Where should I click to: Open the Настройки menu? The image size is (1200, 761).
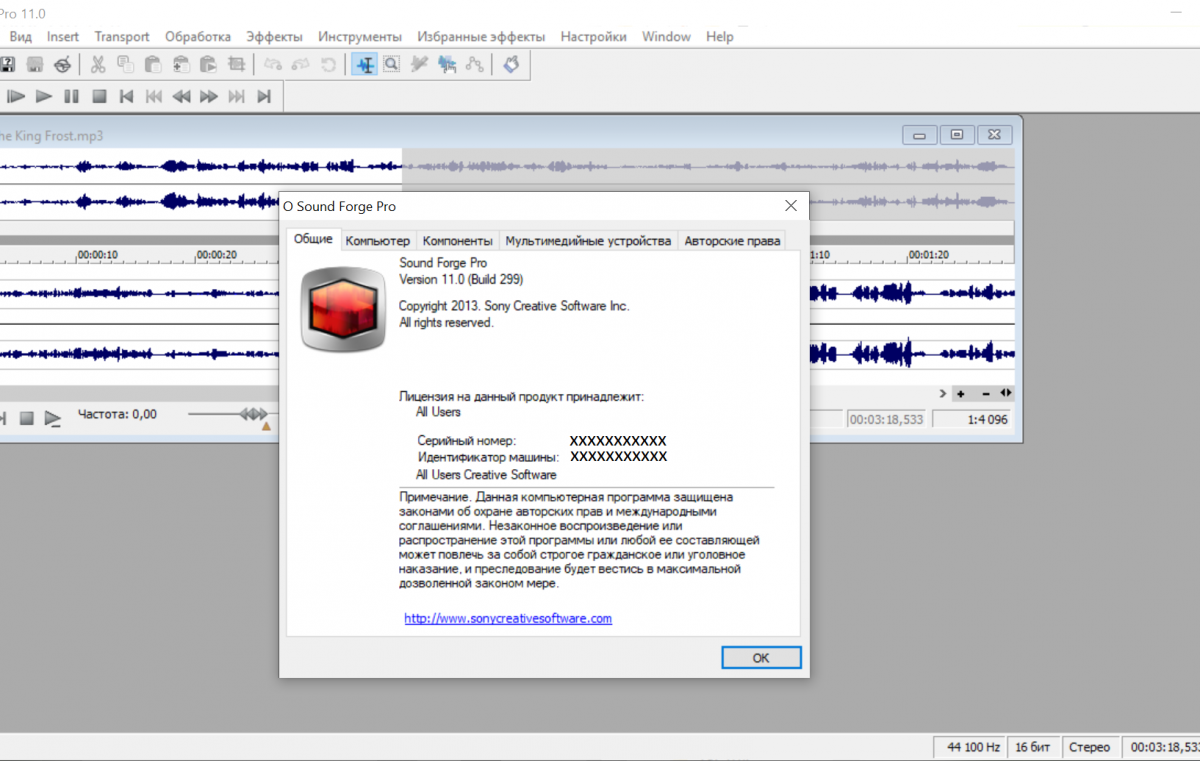pyautogui.click(x=593, y=36)
